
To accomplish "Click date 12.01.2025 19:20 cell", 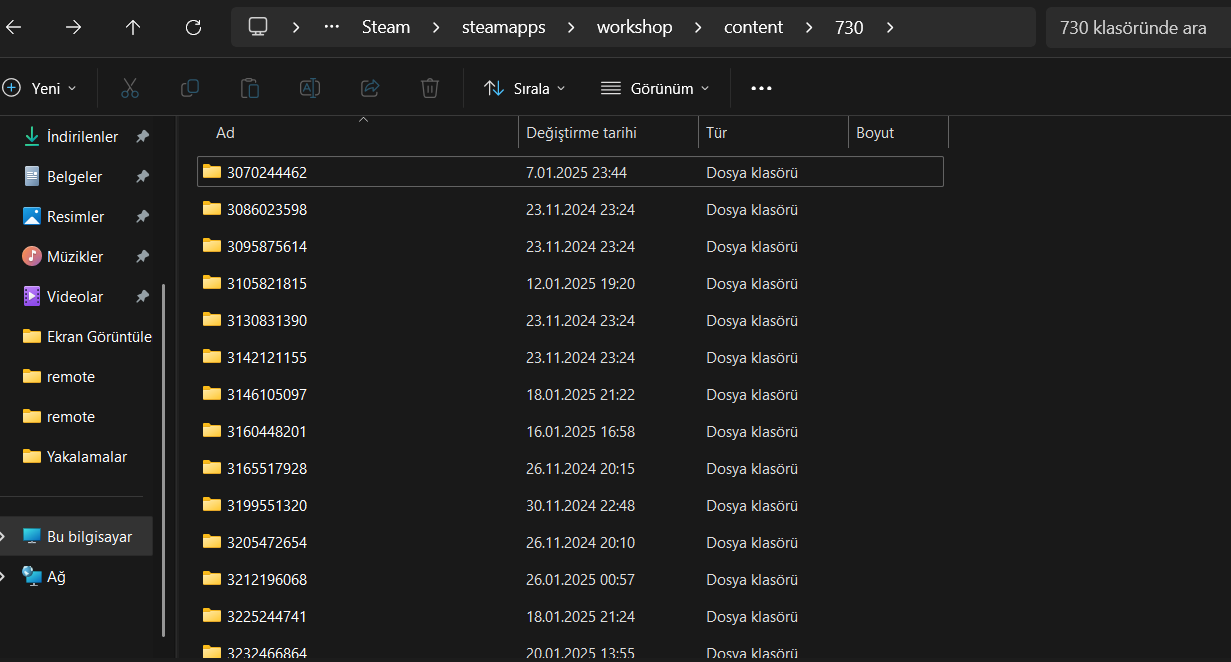I will pyautogui.click(x=580, y=283).
